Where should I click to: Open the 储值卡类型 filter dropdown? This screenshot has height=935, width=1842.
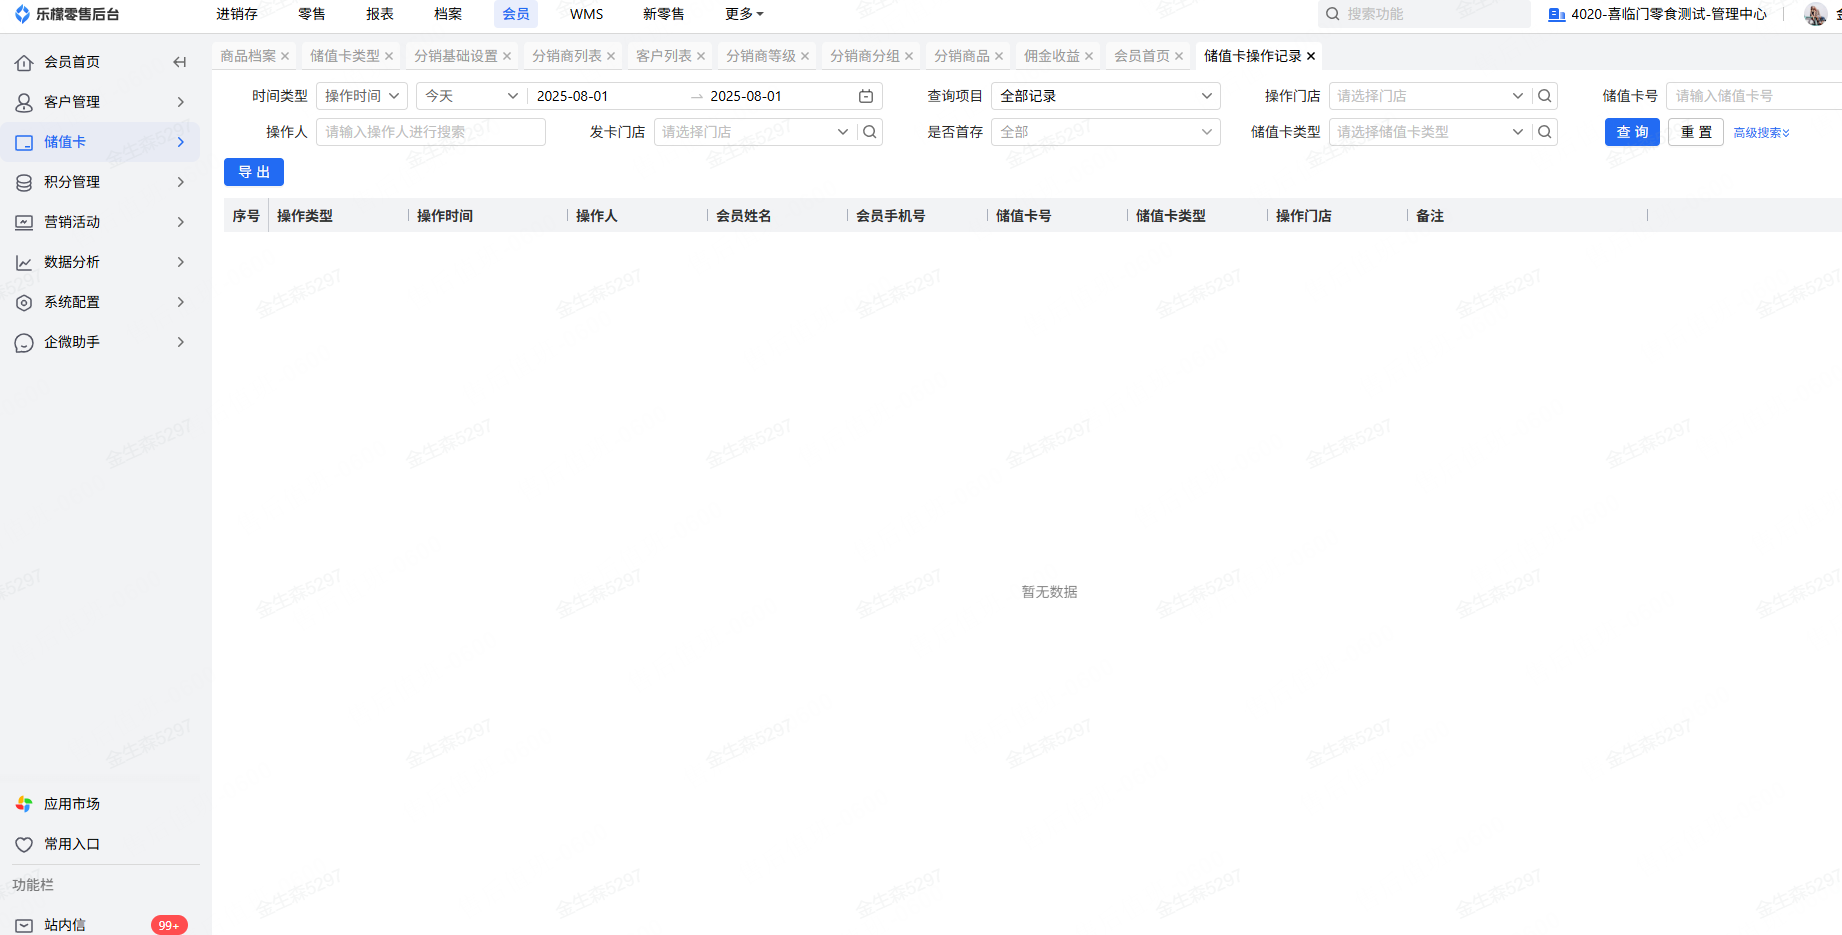[1430, 132]
